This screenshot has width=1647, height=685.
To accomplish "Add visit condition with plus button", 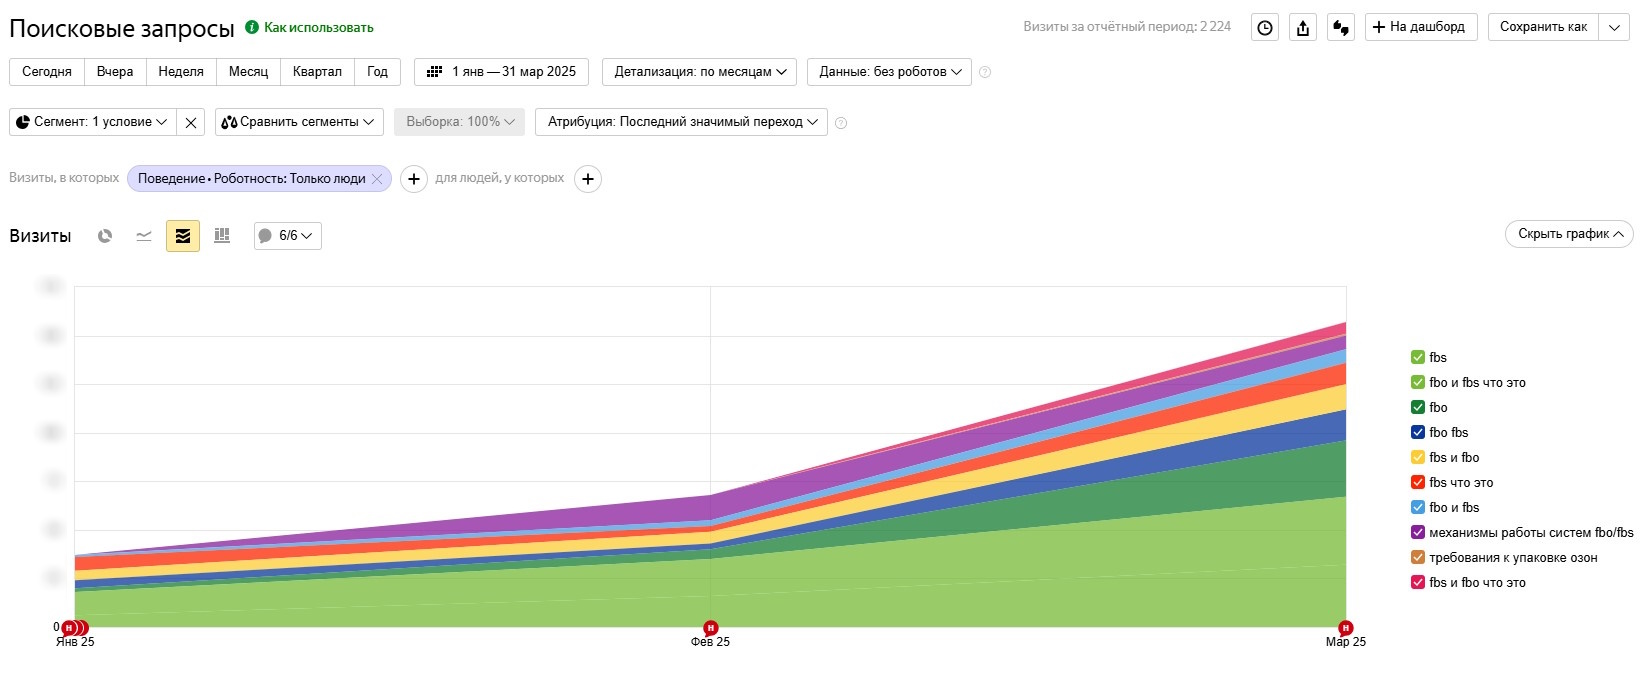I will tap(414, 179).
